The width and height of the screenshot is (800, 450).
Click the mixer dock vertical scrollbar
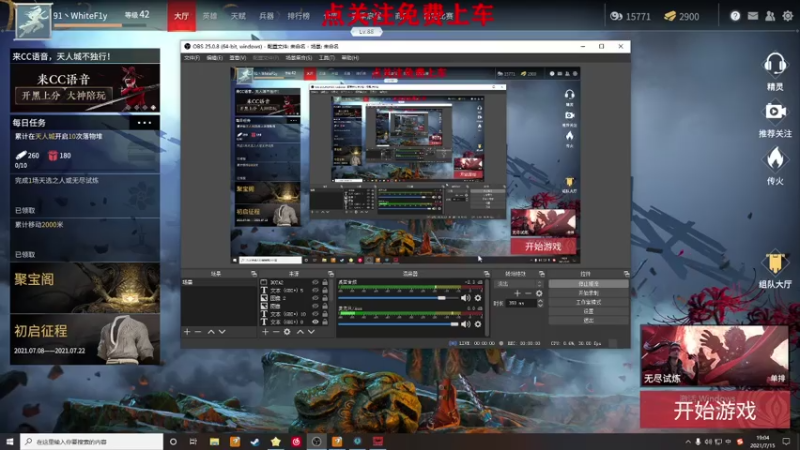(x=487, y=306)
